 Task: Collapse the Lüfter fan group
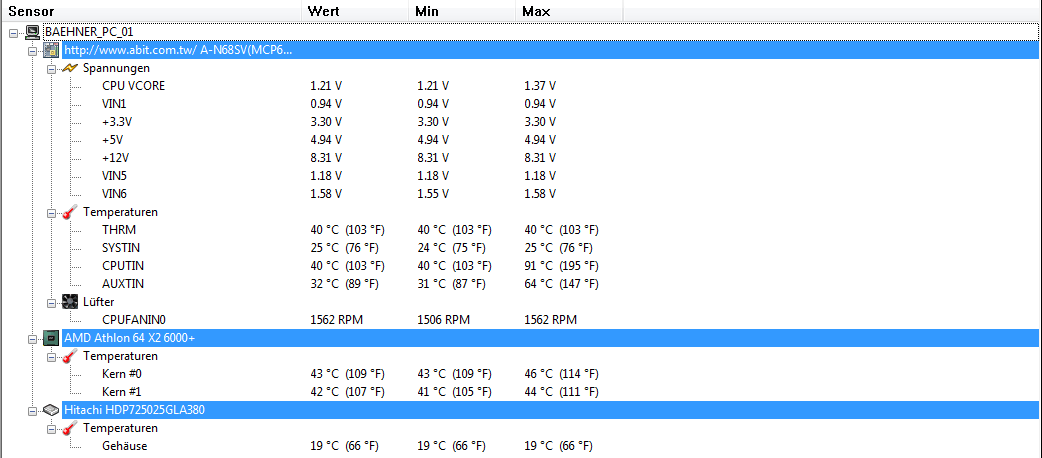click(51, 302)
